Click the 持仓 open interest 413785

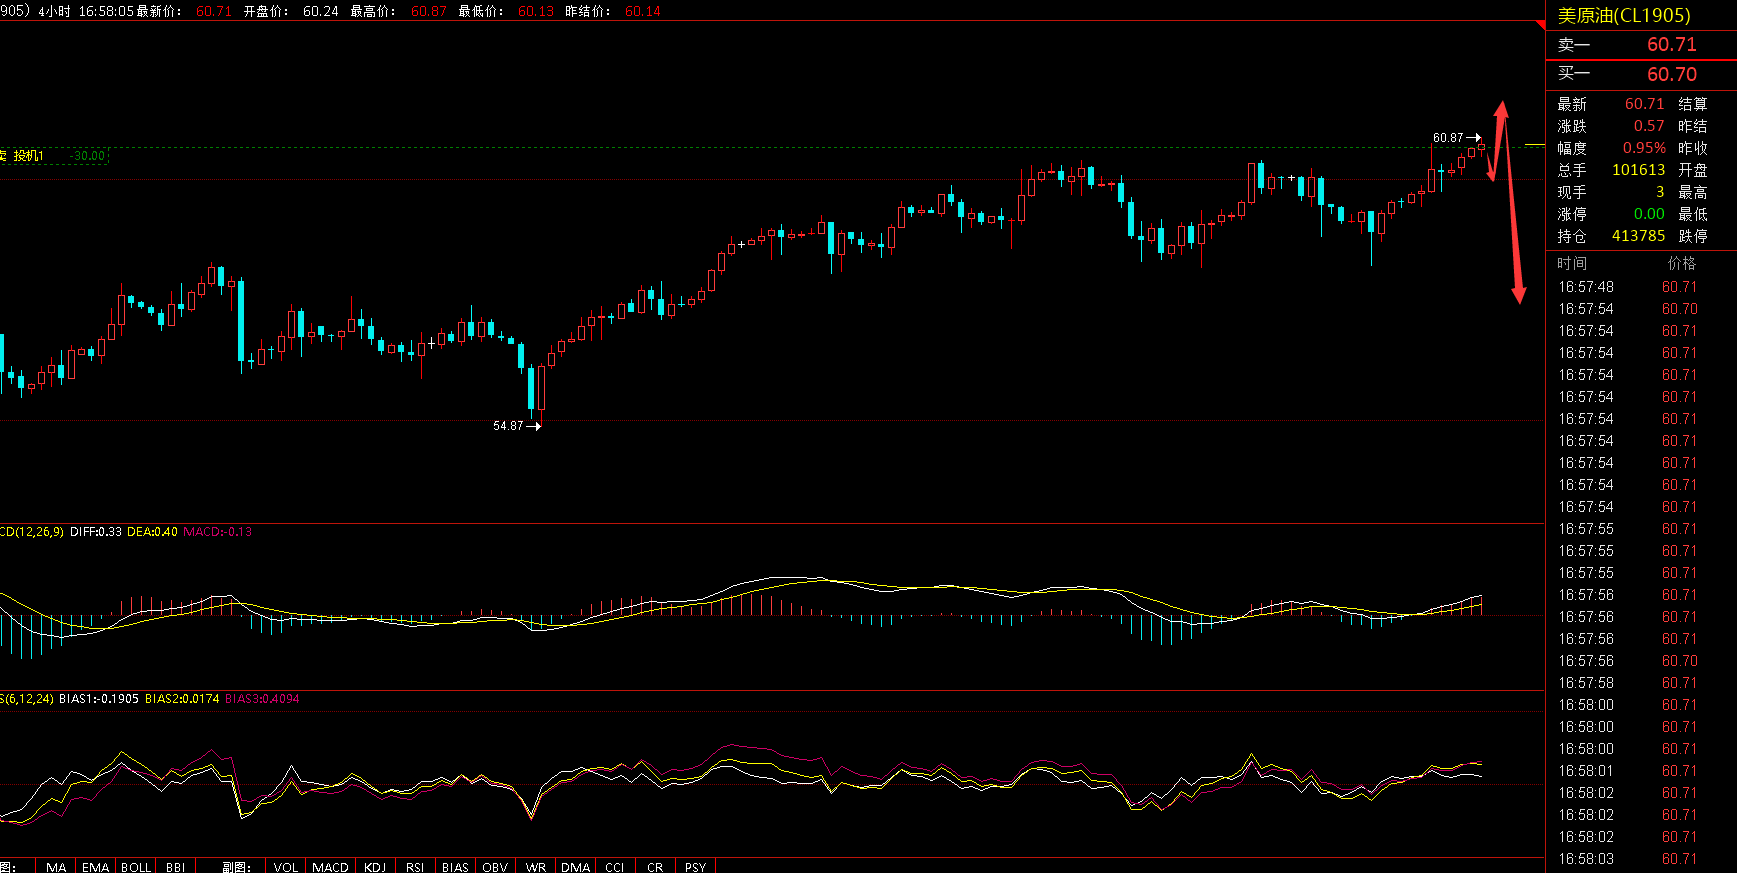tap(1638, 236)
